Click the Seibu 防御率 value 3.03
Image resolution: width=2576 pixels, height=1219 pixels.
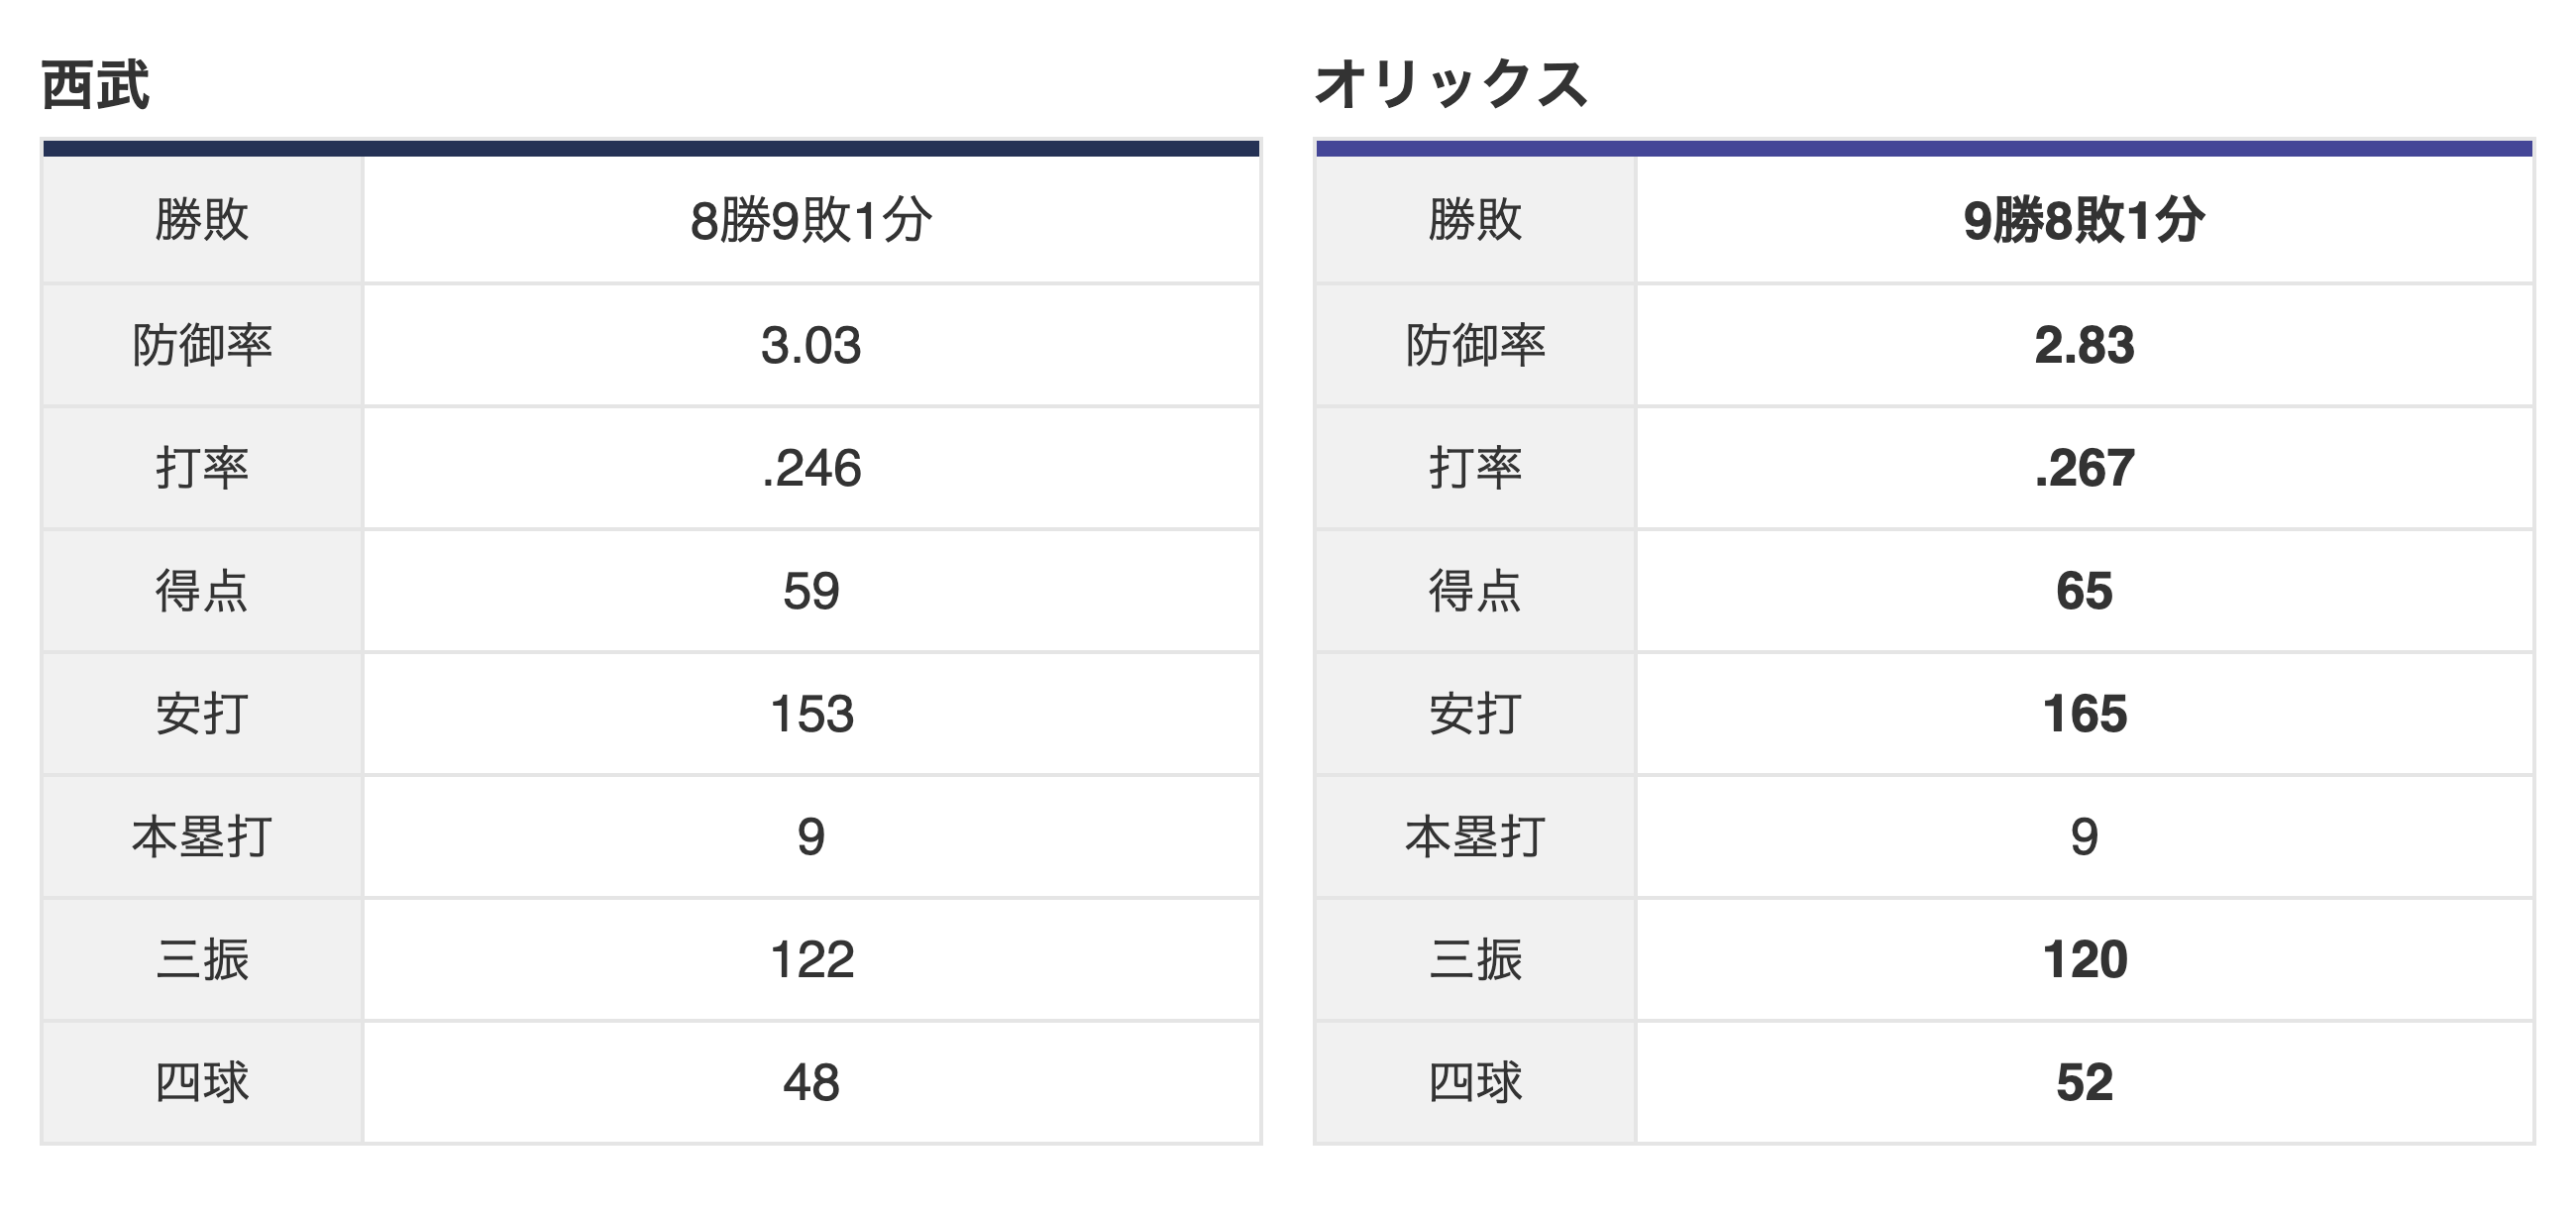point(811,345)
